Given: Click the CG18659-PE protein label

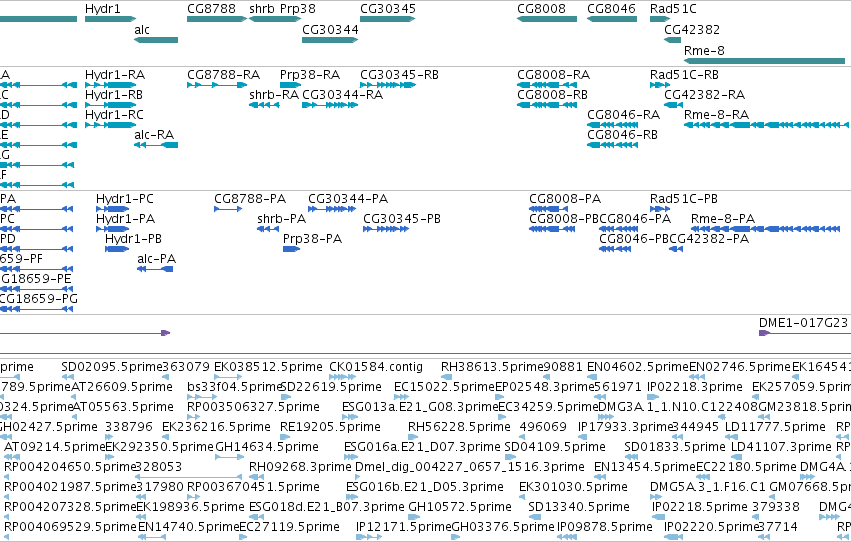Looking at the screenshot, I should (36, 279).
